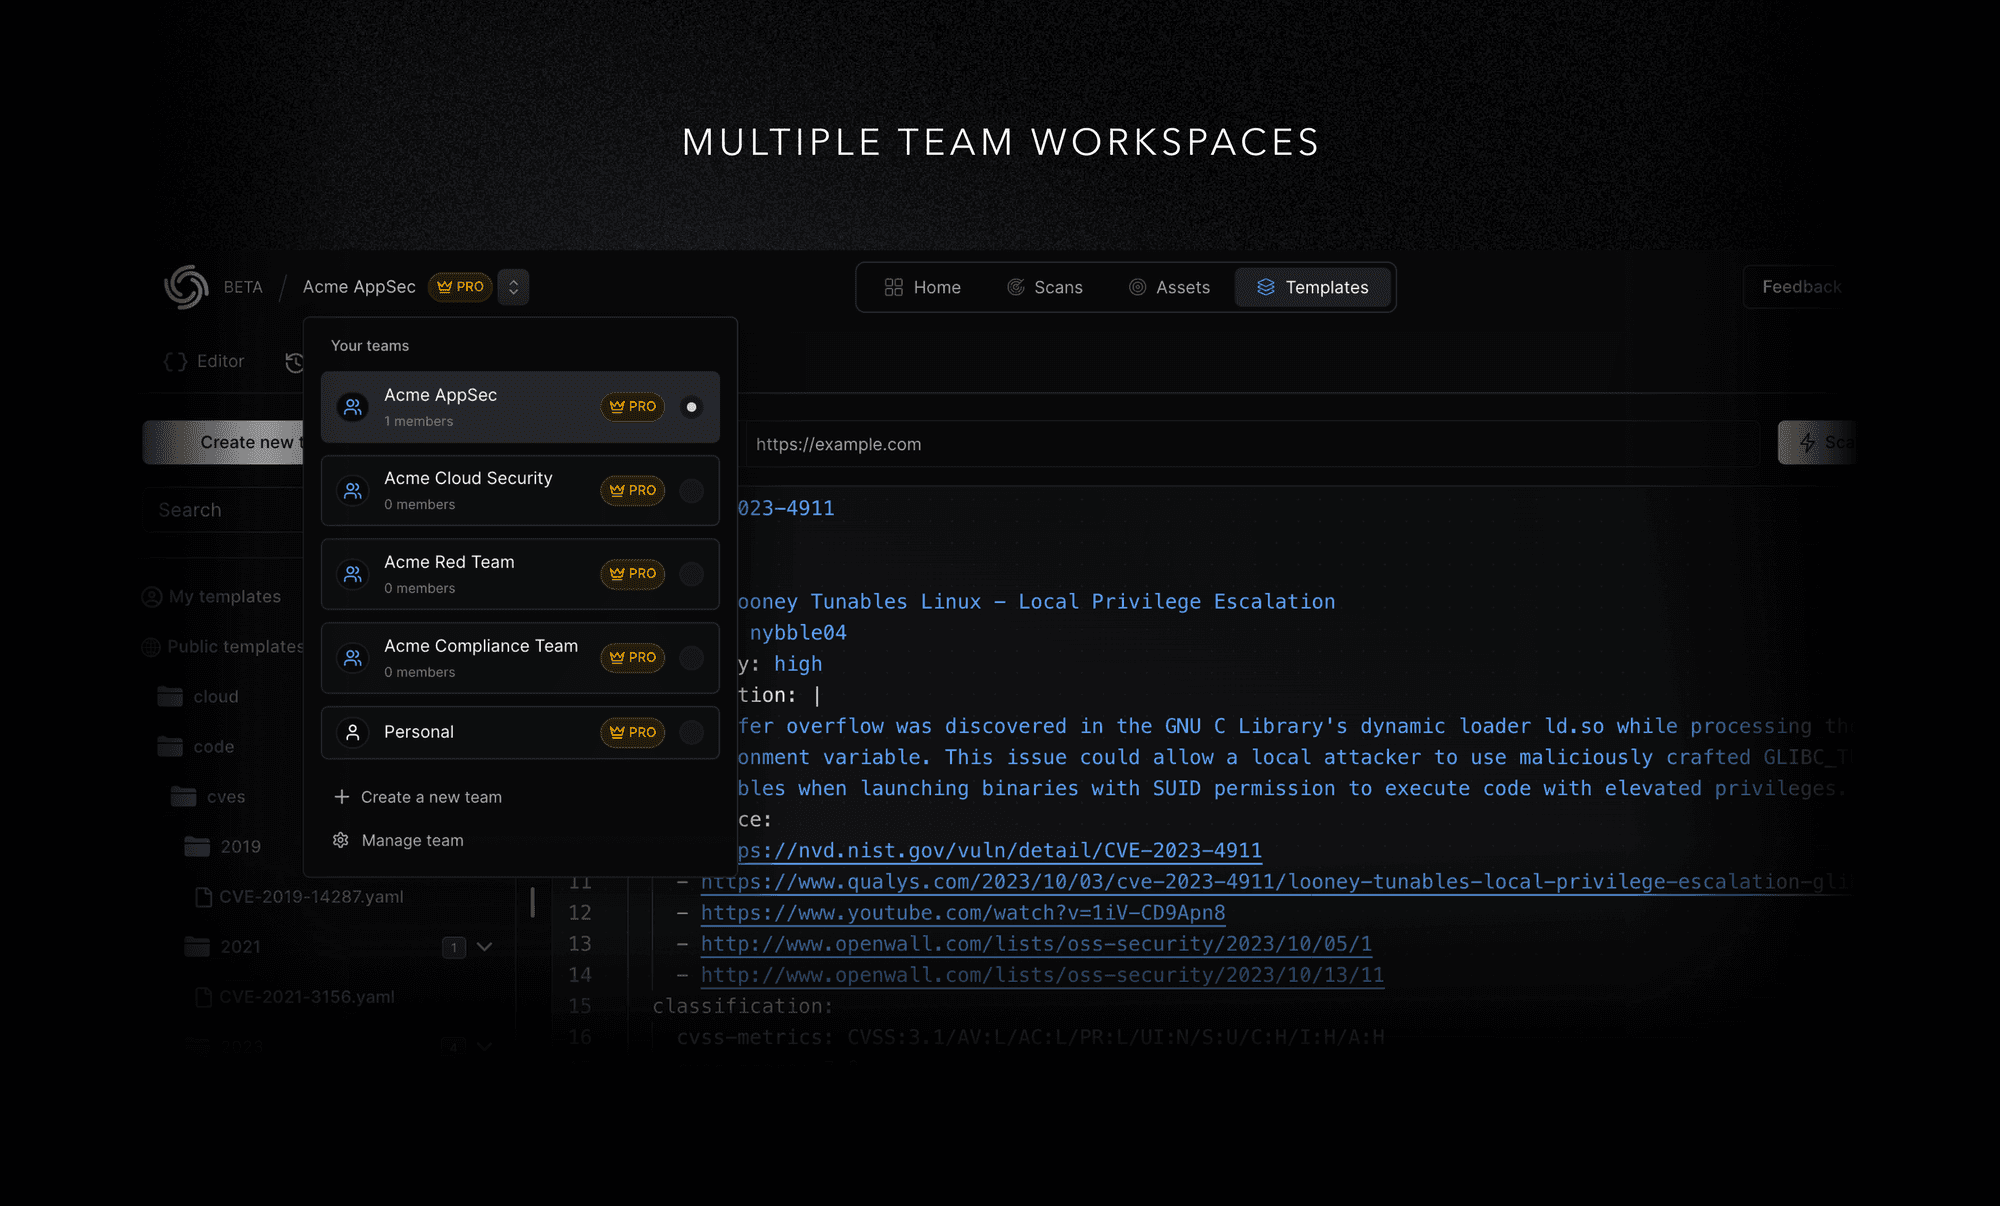Click the 'classification:' line in editor

(742, 1006)
